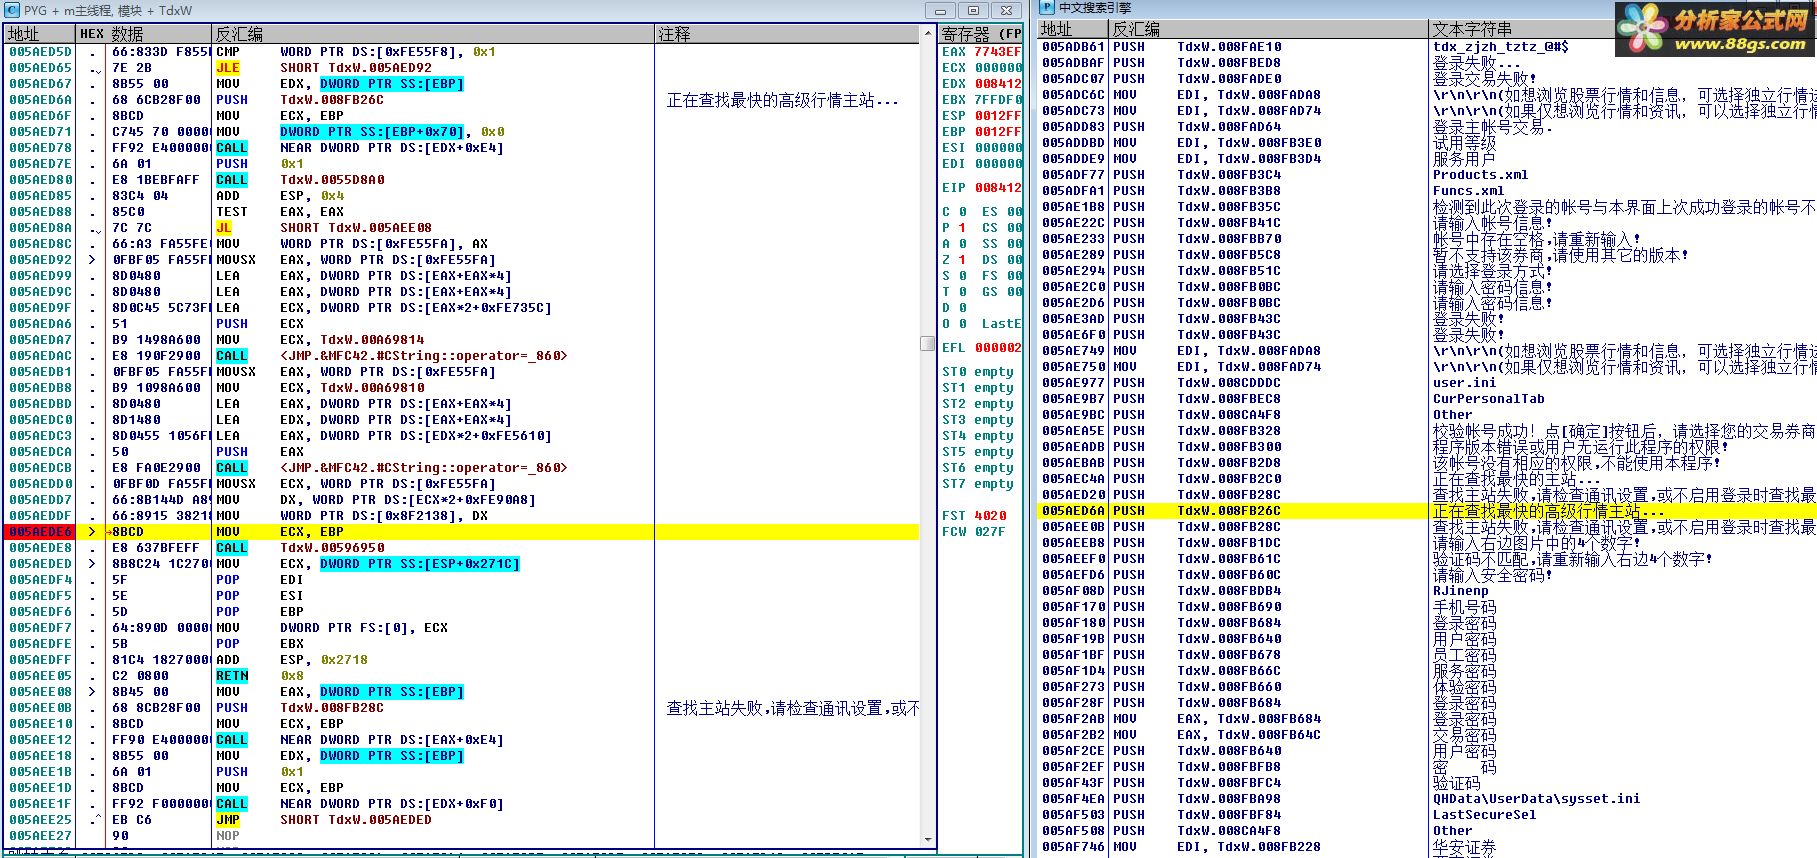Select the EIP register value
The image size is (1817, 858).
(x=998, y=188)
